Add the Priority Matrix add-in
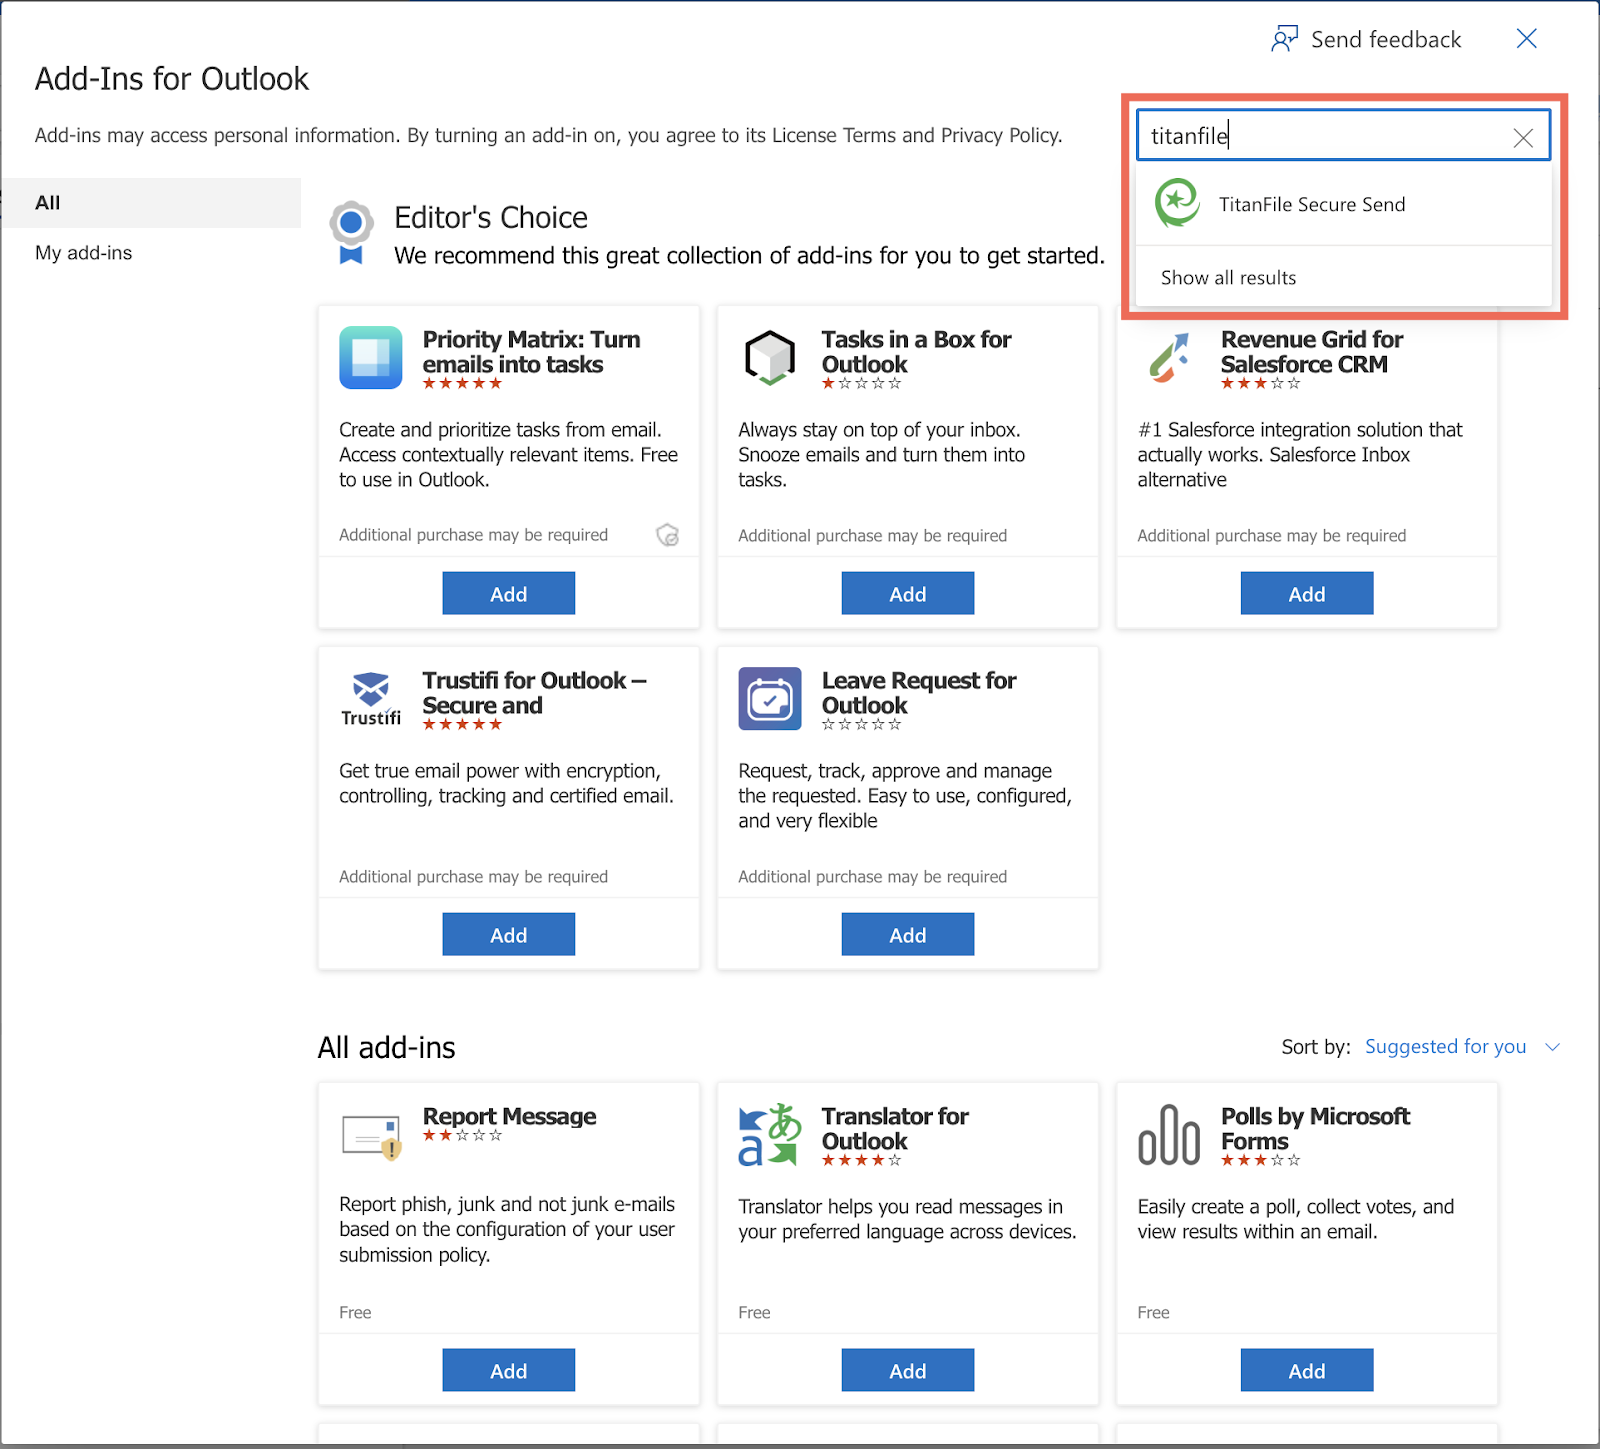 (508, 592)
